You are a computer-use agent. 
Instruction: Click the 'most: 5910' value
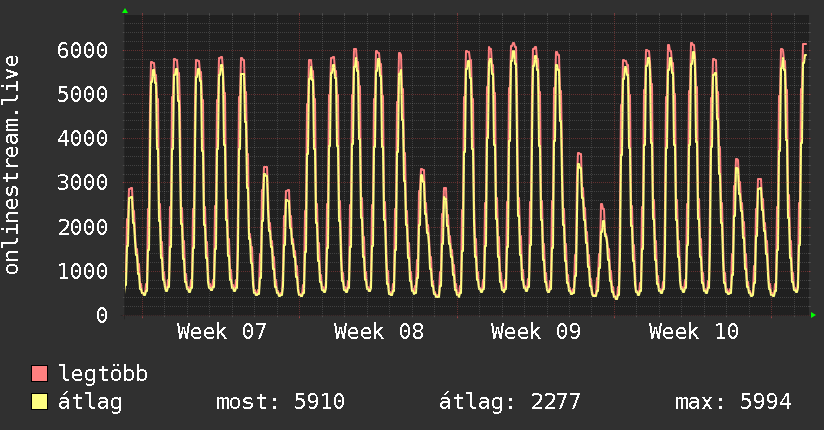pyautogui.click(x=281, y=402)
